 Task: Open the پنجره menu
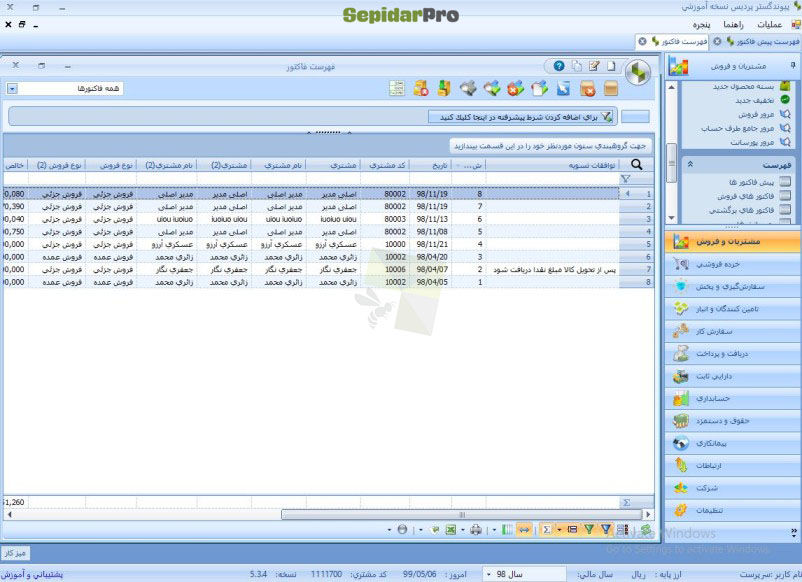point(701,24)
